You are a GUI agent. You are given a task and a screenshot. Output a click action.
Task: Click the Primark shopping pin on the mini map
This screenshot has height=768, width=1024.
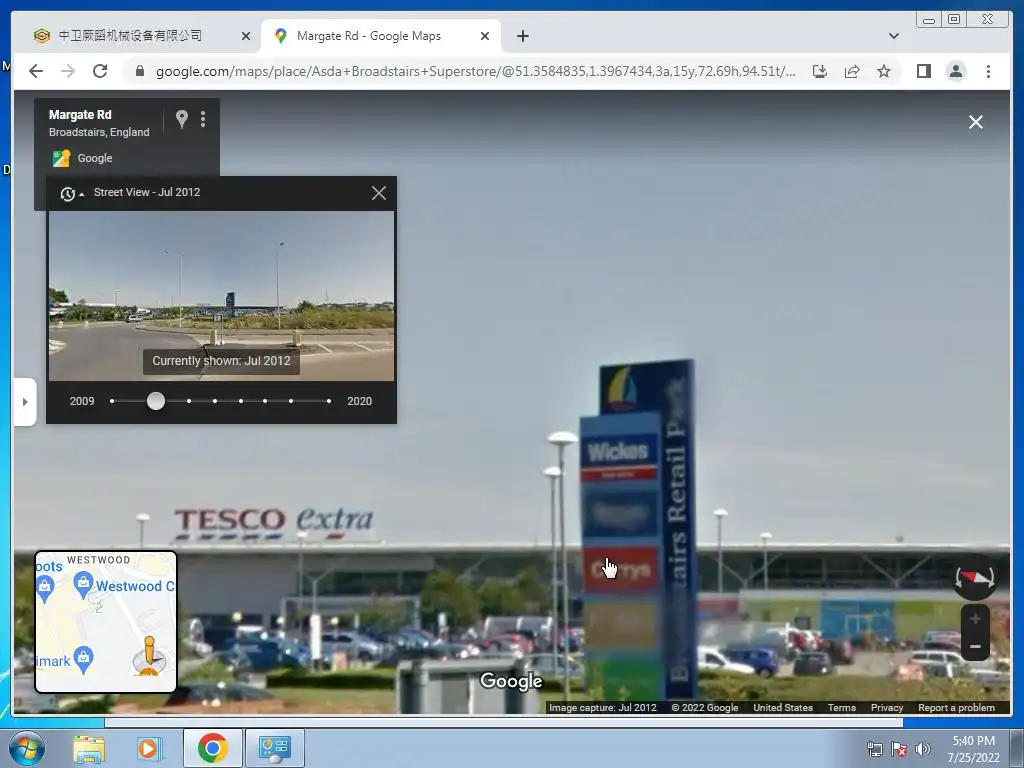(83, 660)
